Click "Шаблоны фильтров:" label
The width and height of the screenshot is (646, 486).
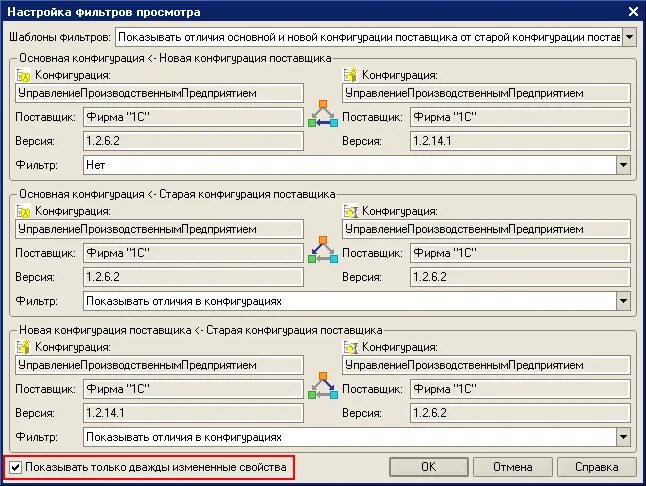[60, 37]
